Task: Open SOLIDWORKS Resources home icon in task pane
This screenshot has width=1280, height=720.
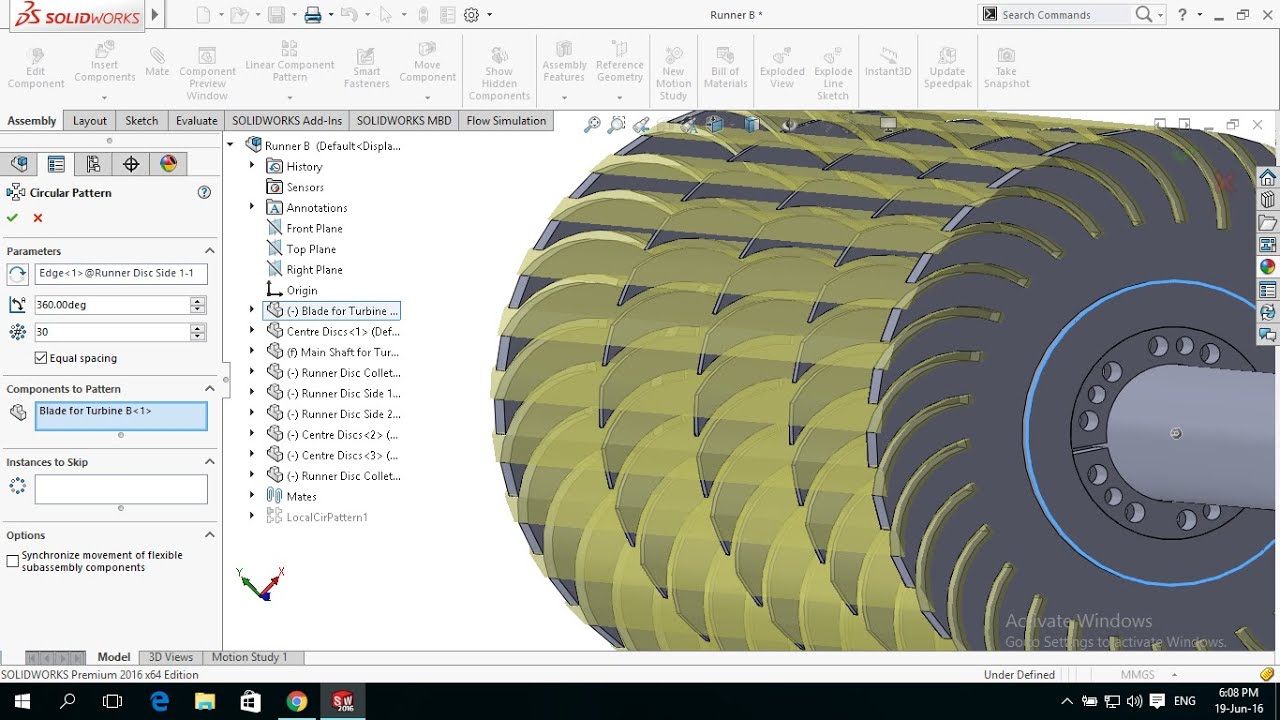Action: pyautogui.click(x=1267, y=177)
